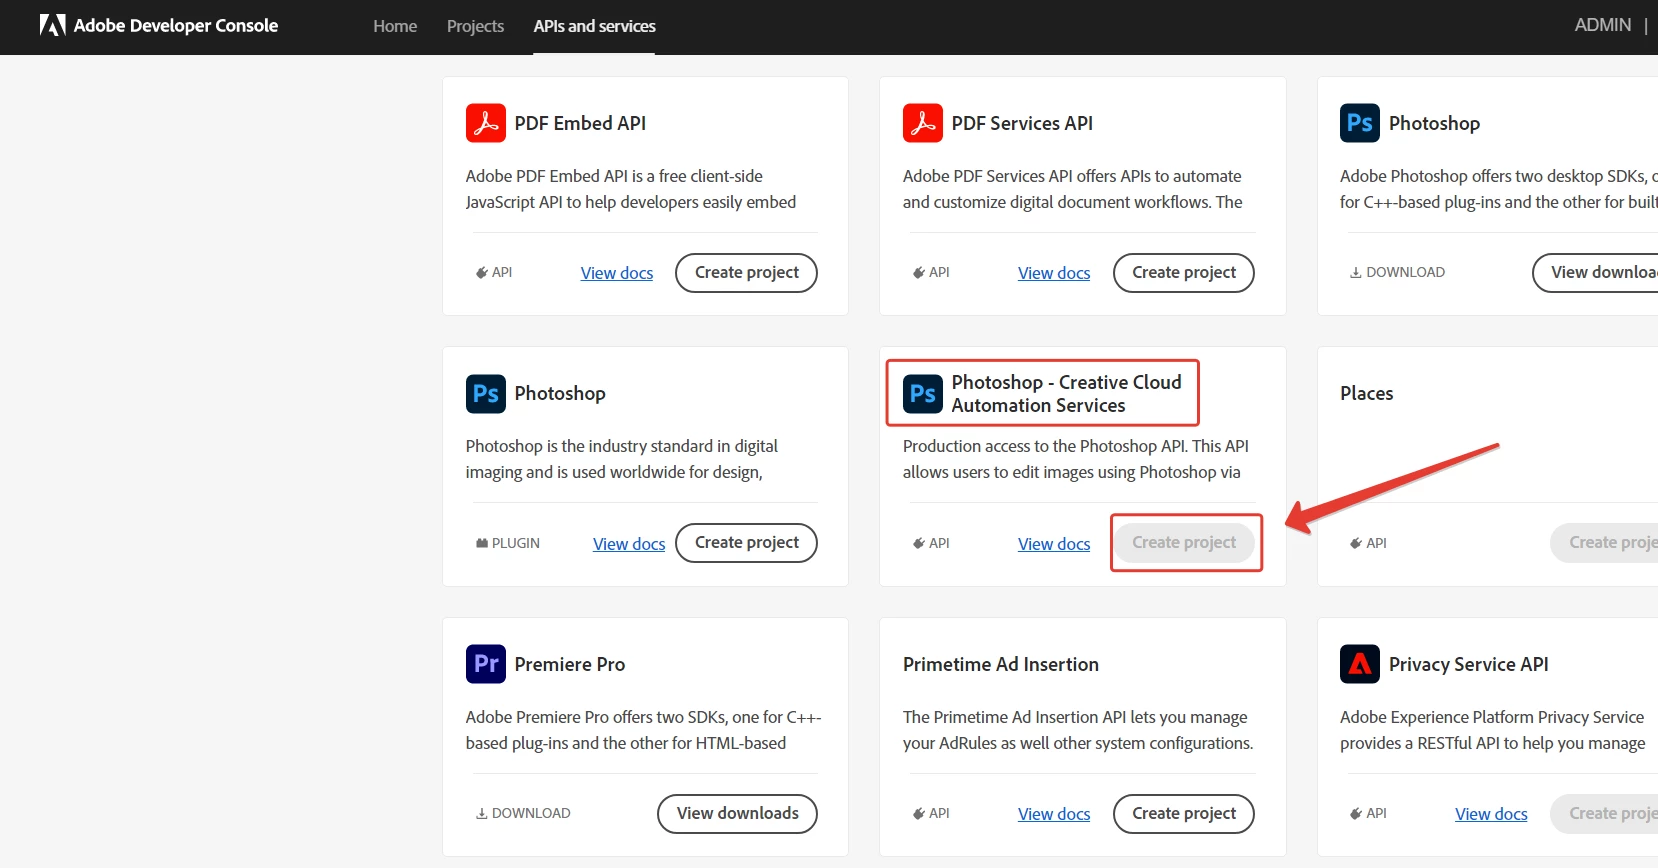Screen dimensions: 1658x868
Task: Click the API plug icon on Places card
Action: pyautogui.click(x=1356, y=543)
